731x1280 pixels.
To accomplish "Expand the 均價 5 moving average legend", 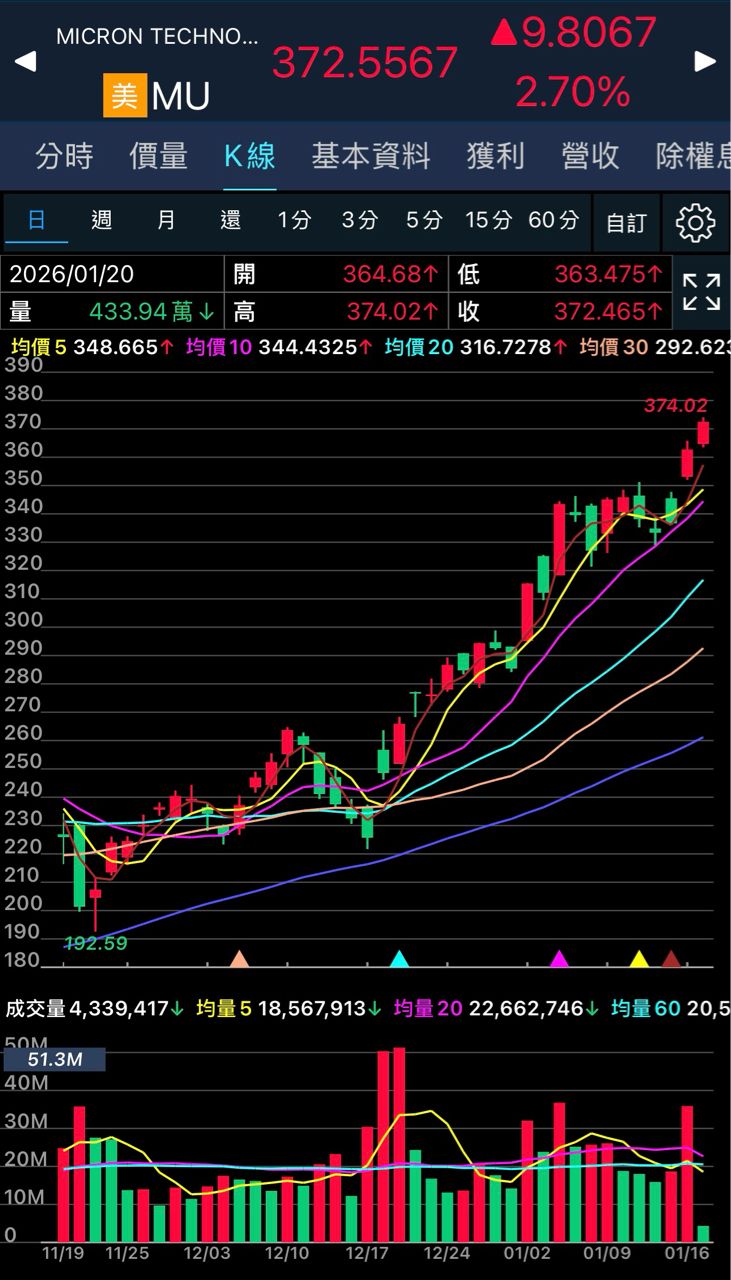I will (92, 347).
